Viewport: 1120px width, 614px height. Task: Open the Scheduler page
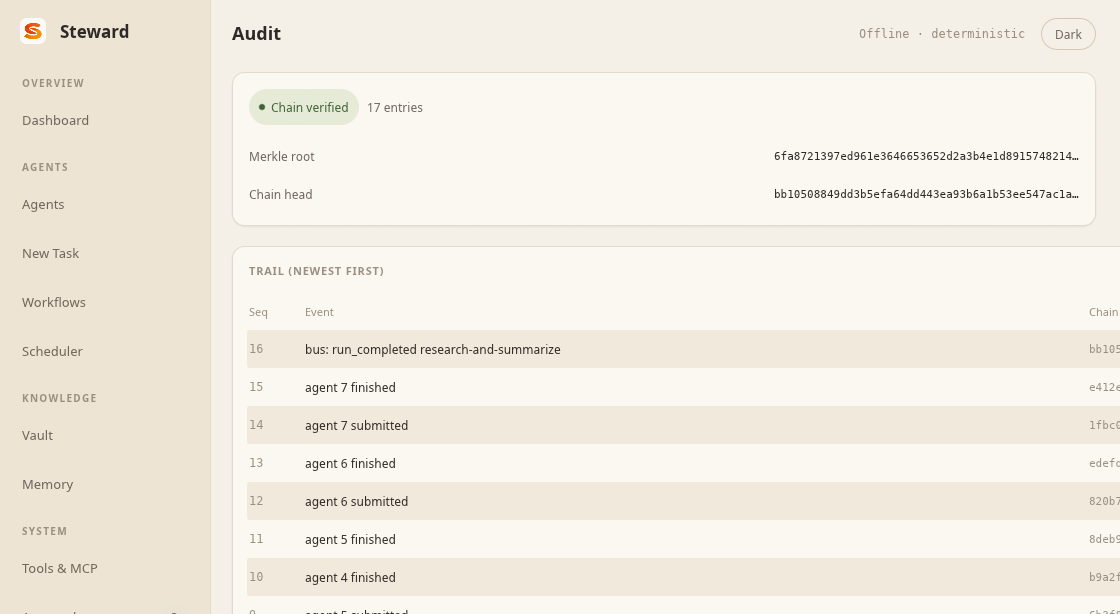pos(52,351)
